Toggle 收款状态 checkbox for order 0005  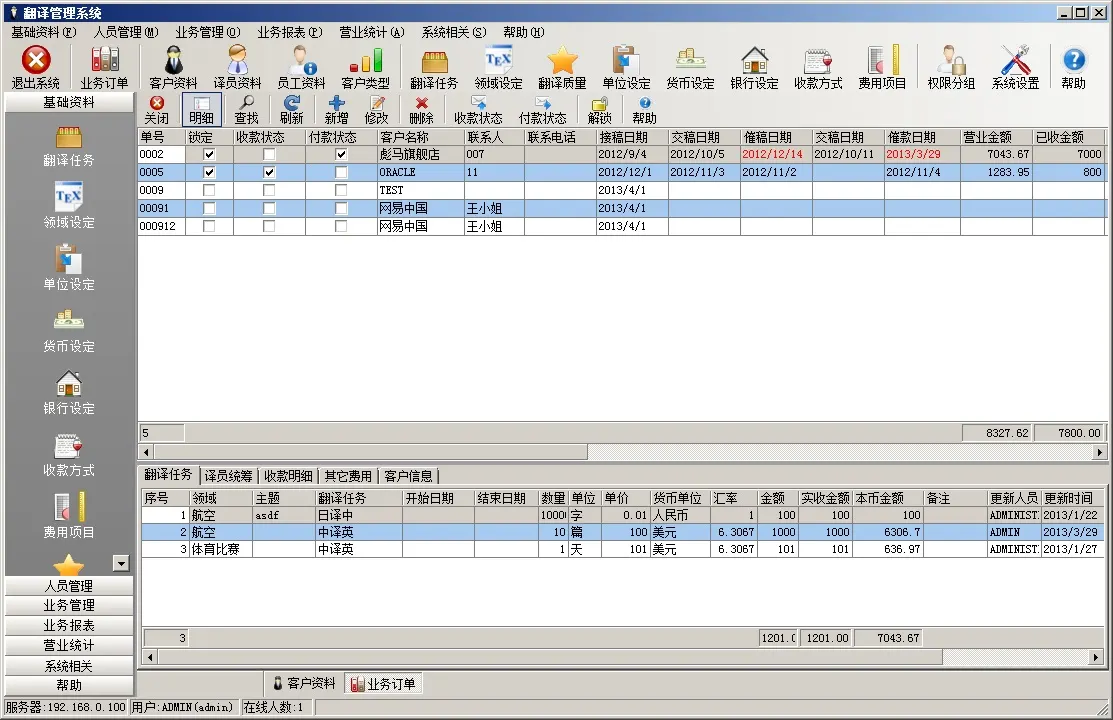coord(268,172)
